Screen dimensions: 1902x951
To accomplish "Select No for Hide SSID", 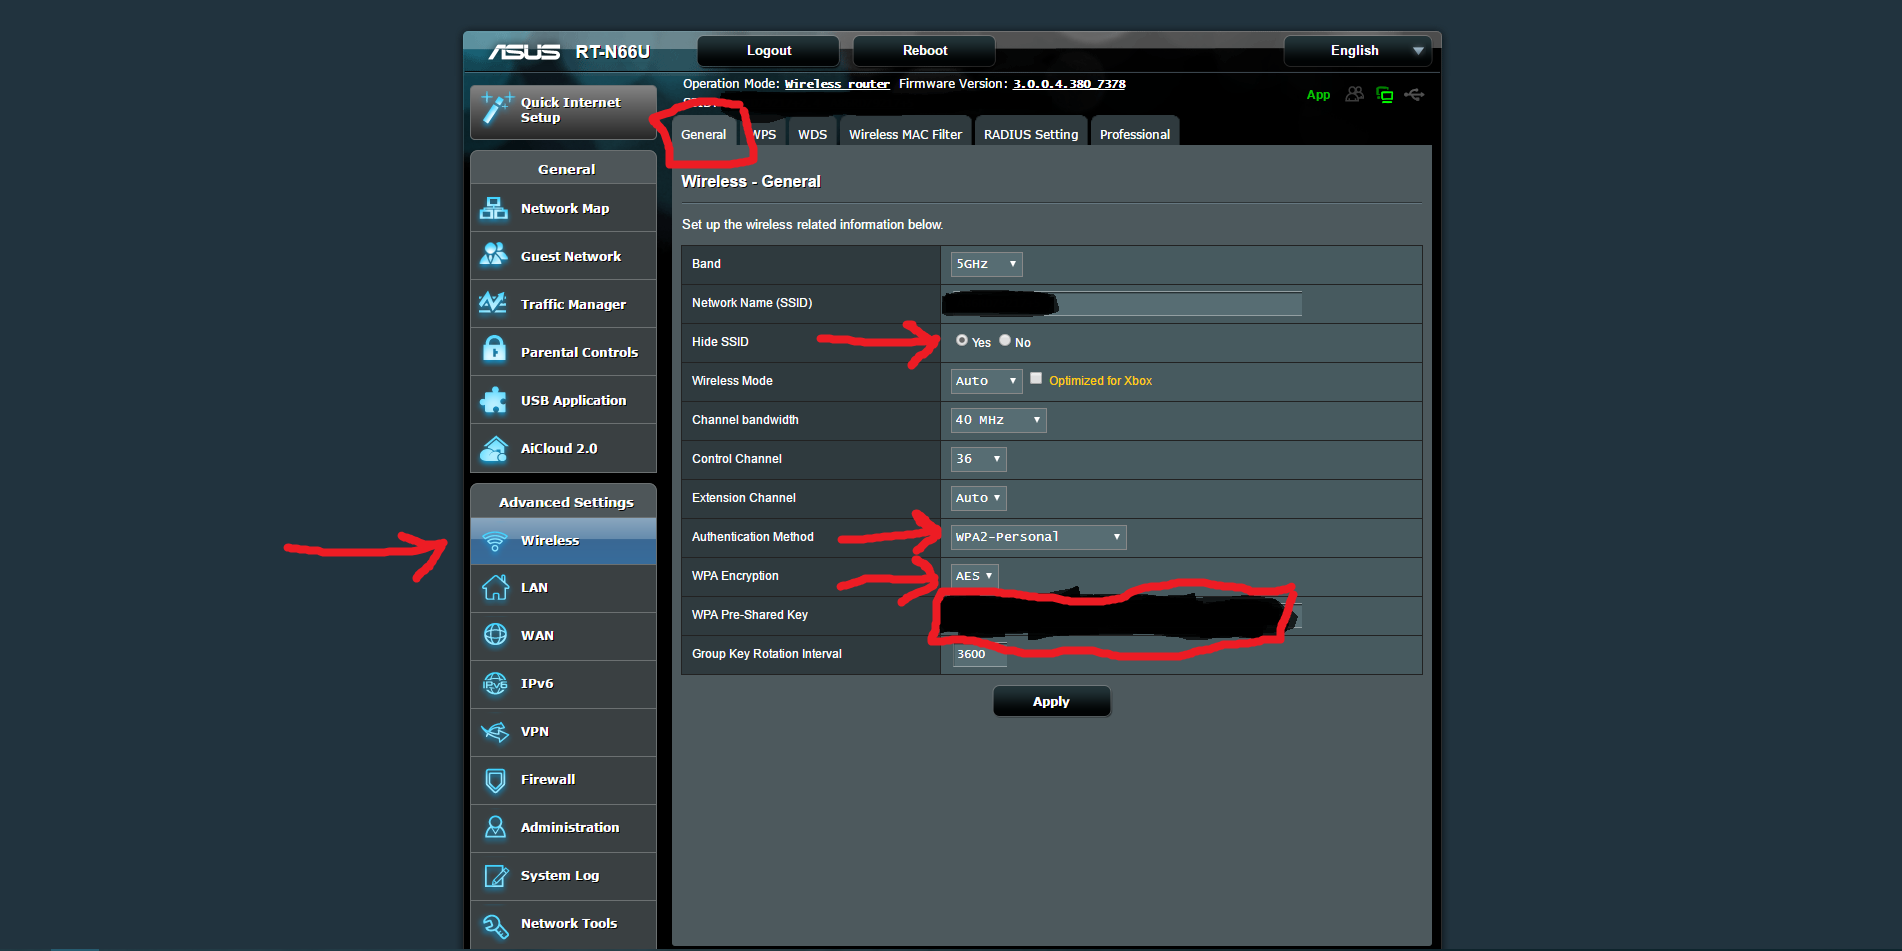I will coord(1005,341).
